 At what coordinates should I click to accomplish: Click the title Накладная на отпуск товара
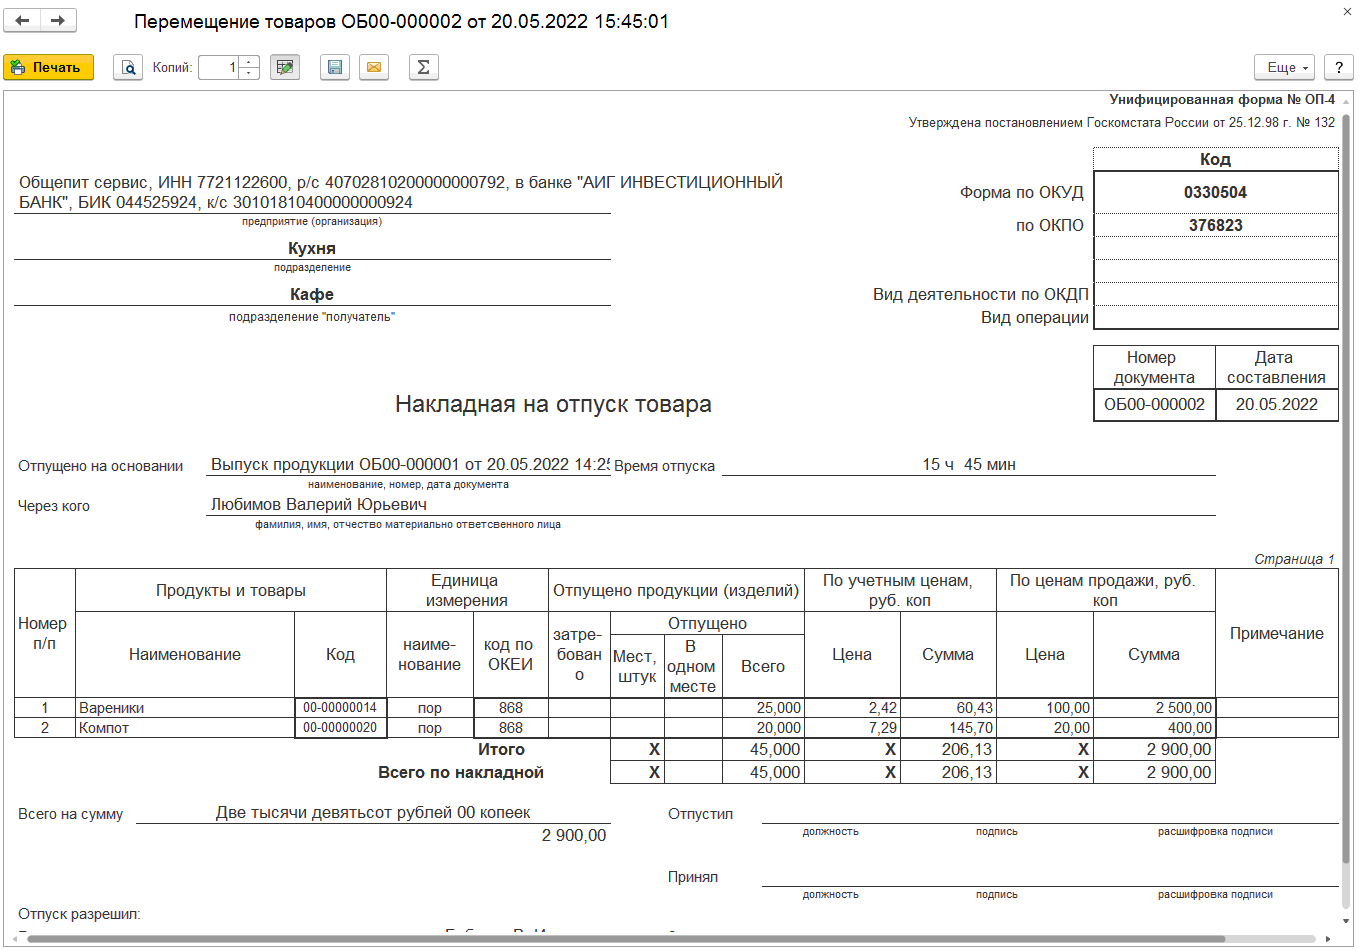coord(553,404)
